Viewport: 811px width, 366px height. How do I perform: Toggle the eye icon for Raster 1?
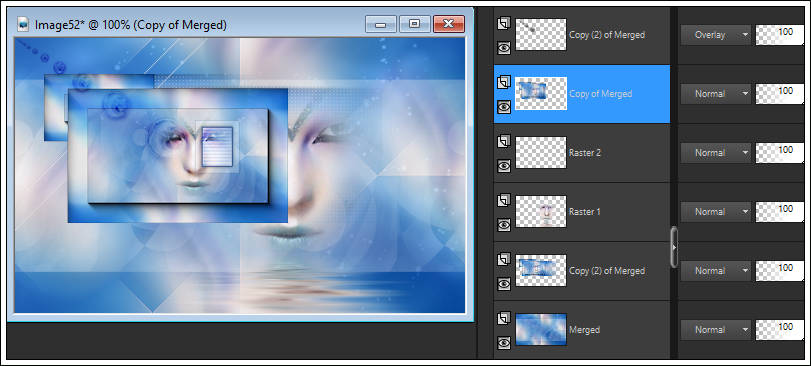[504, 224]
